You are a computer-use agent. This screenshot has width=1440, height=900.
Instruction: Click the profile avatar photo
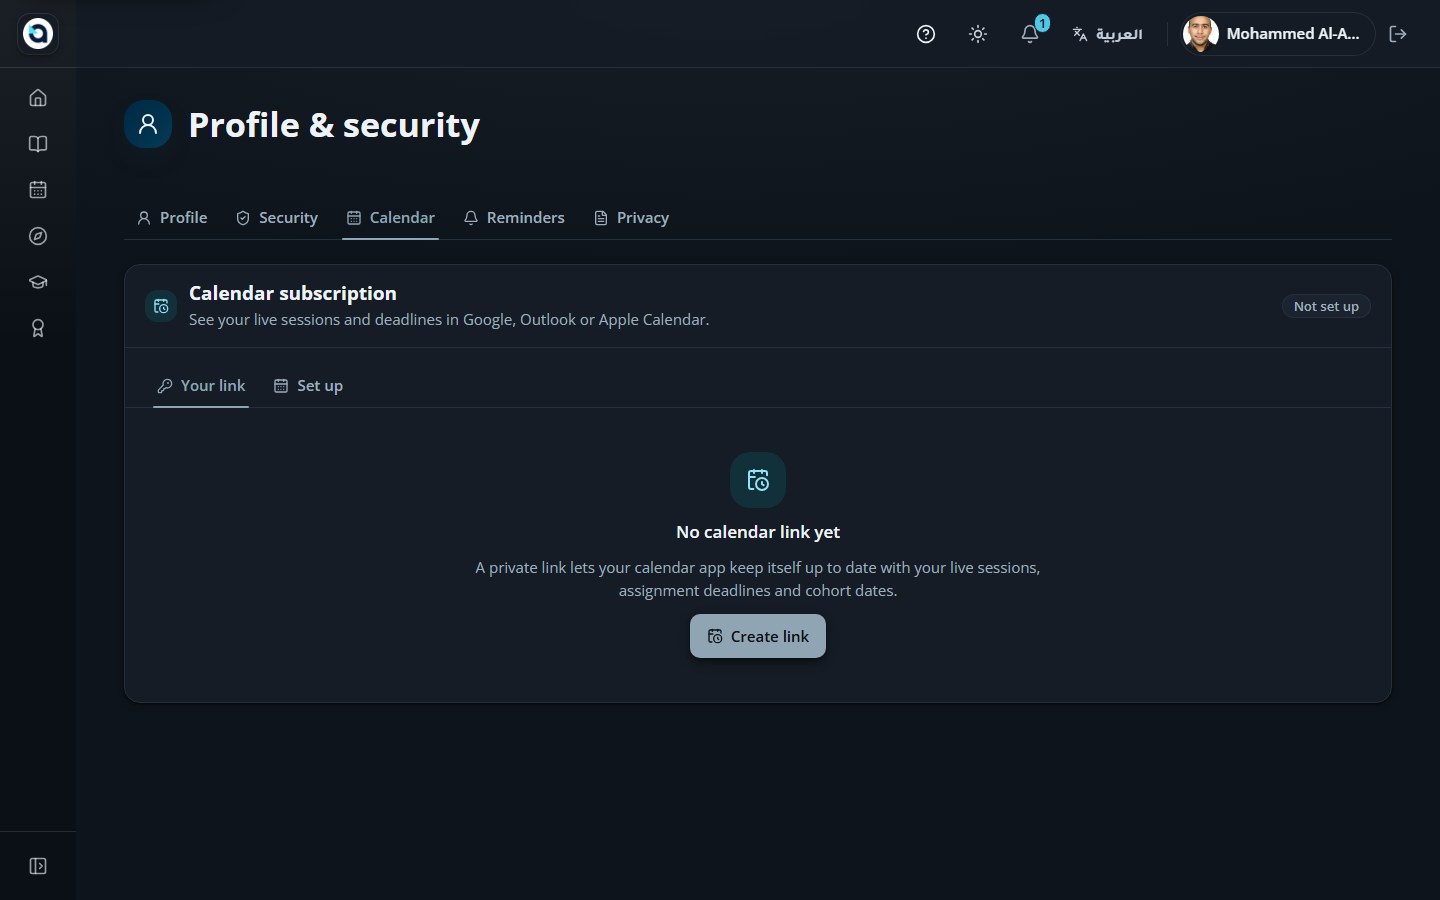pyautogui.click(x=1200, y=34)
